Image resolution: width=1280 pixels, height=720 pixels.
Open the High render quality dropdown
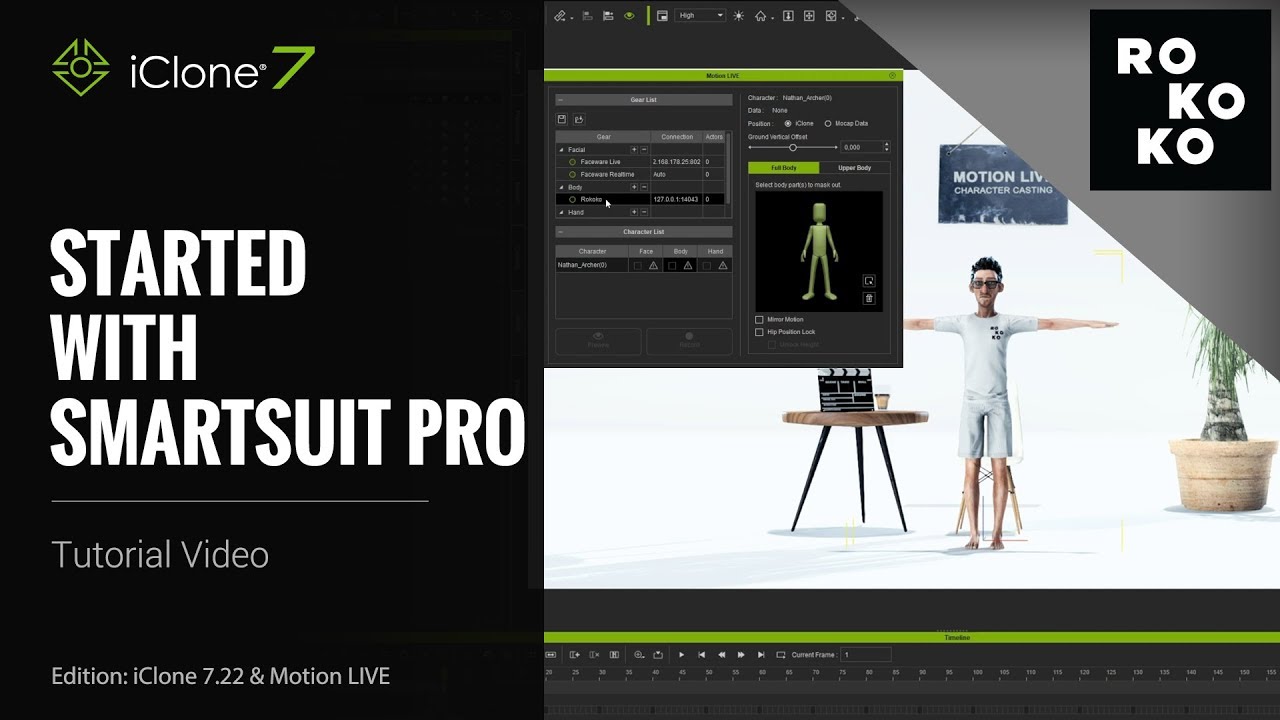[701, 15]
